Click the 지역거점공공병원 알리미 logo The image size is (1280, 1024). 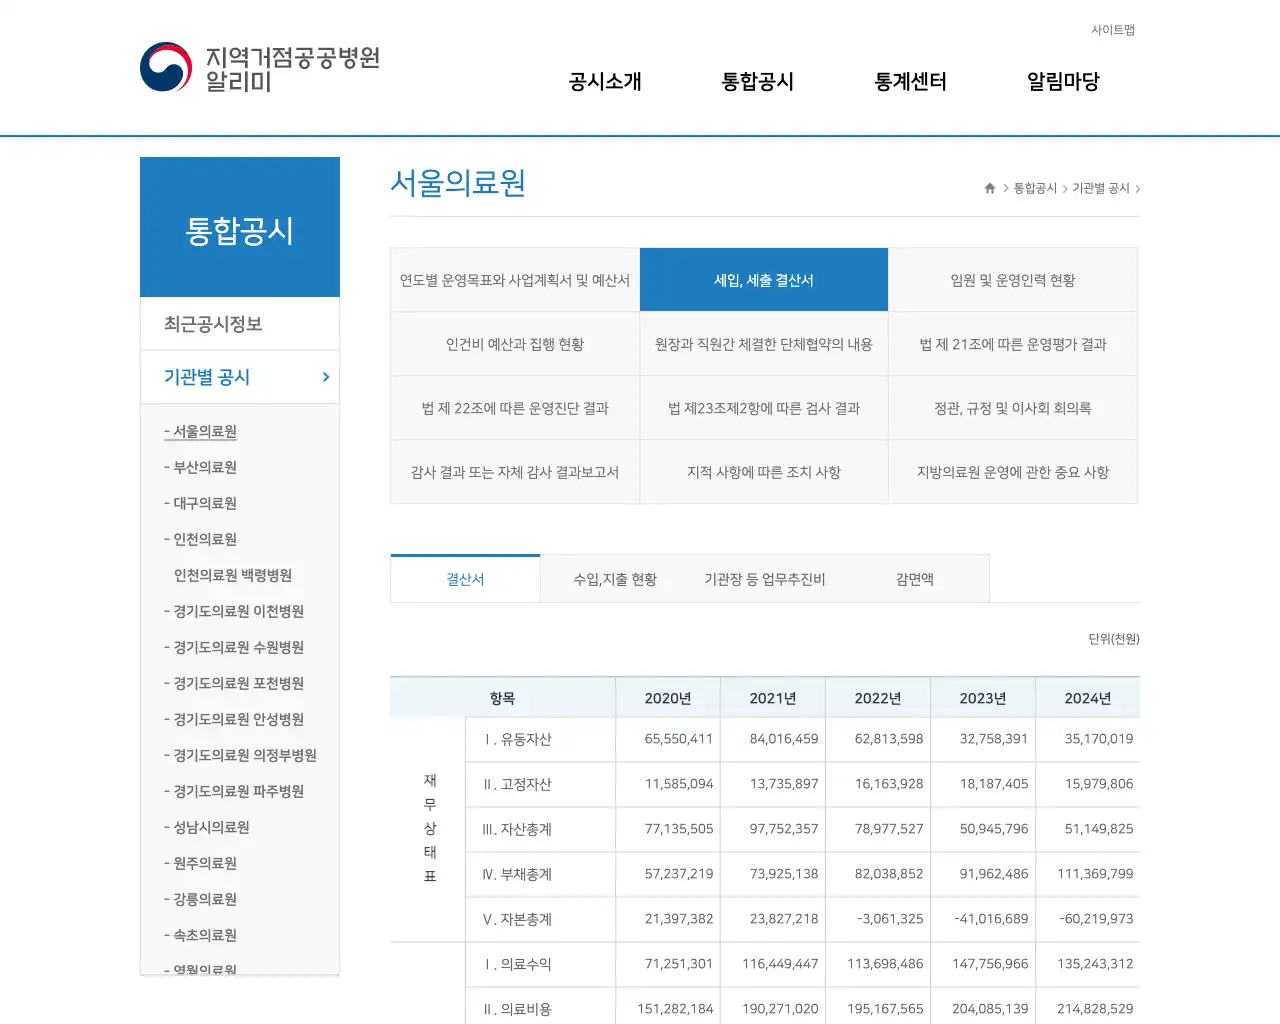click(x=260, y=67)
